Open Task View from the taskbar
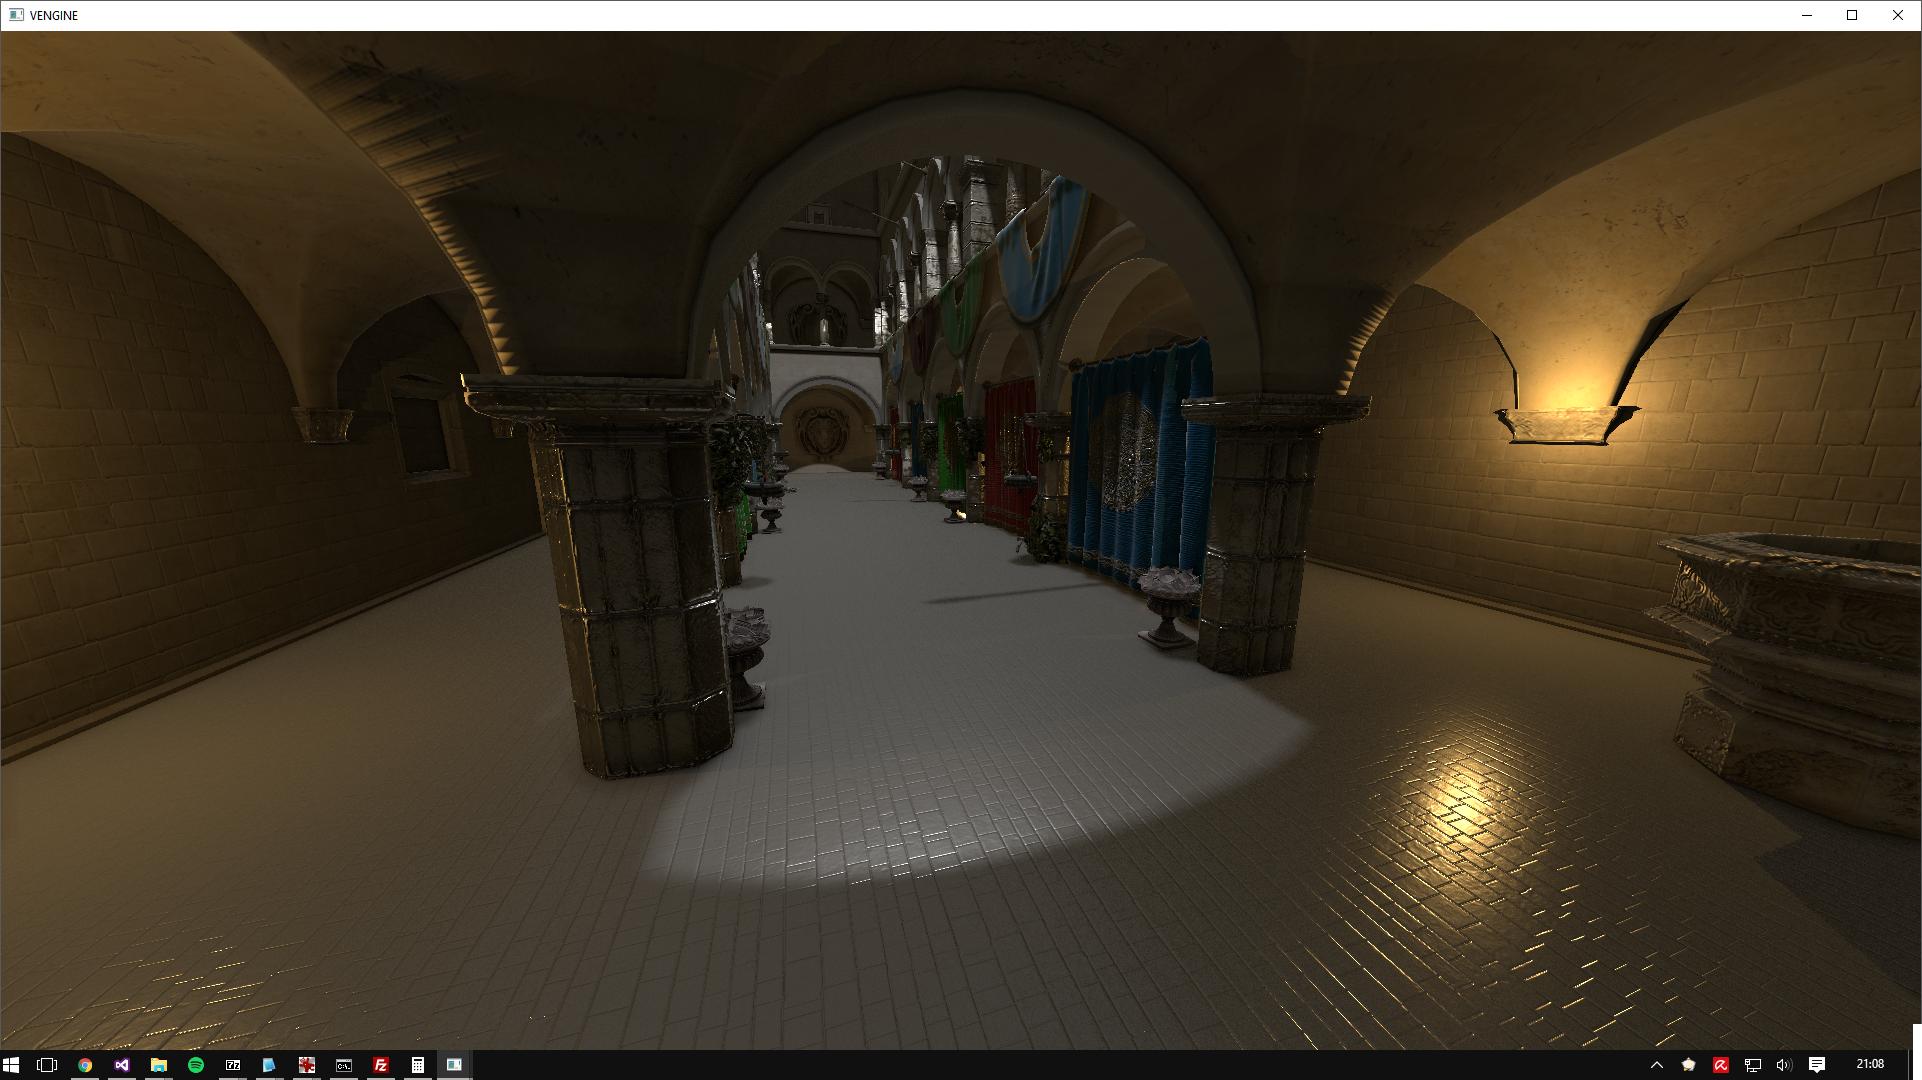The image size is (1922, 1080). 47,1065
